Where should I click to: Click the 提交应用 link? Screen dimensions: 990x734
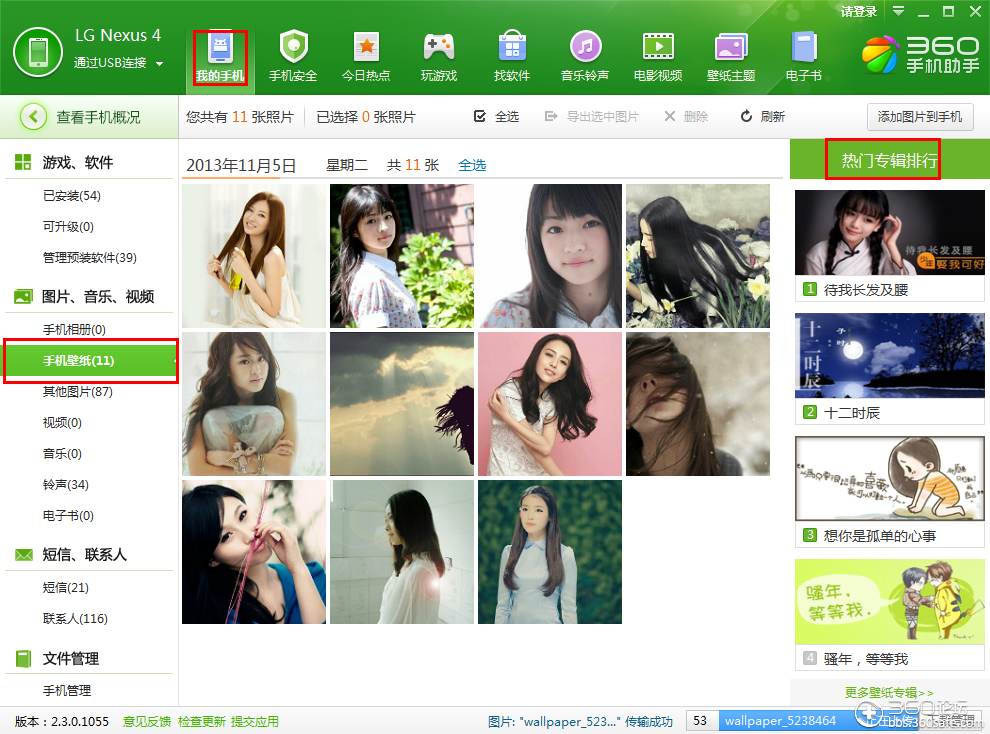[x=254, y=721]
